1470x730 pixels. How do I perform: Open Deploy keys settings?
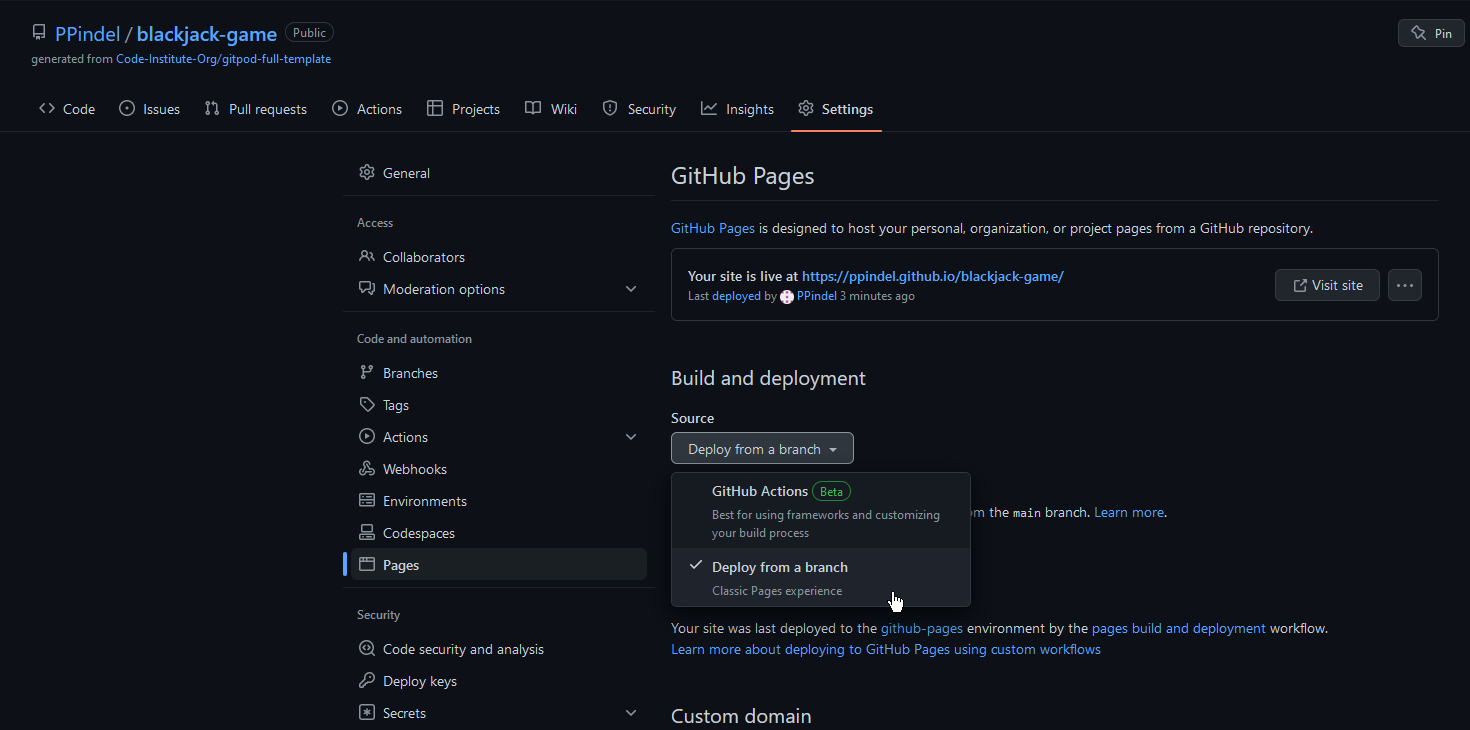418,680
